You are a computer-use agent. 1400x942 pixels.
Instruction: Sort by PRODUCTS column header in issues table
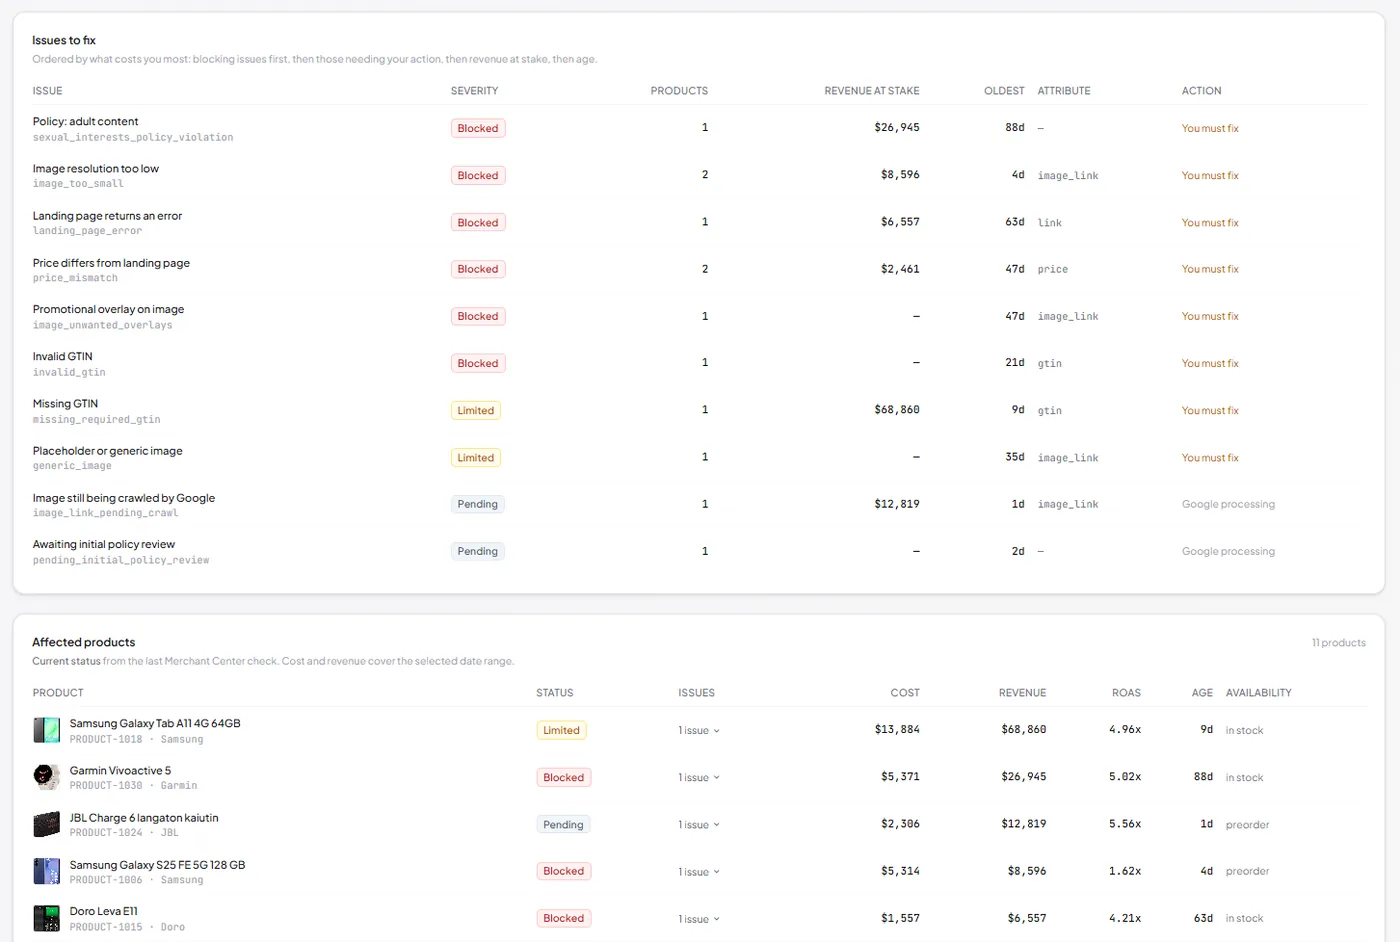click(x=679, y=91)
